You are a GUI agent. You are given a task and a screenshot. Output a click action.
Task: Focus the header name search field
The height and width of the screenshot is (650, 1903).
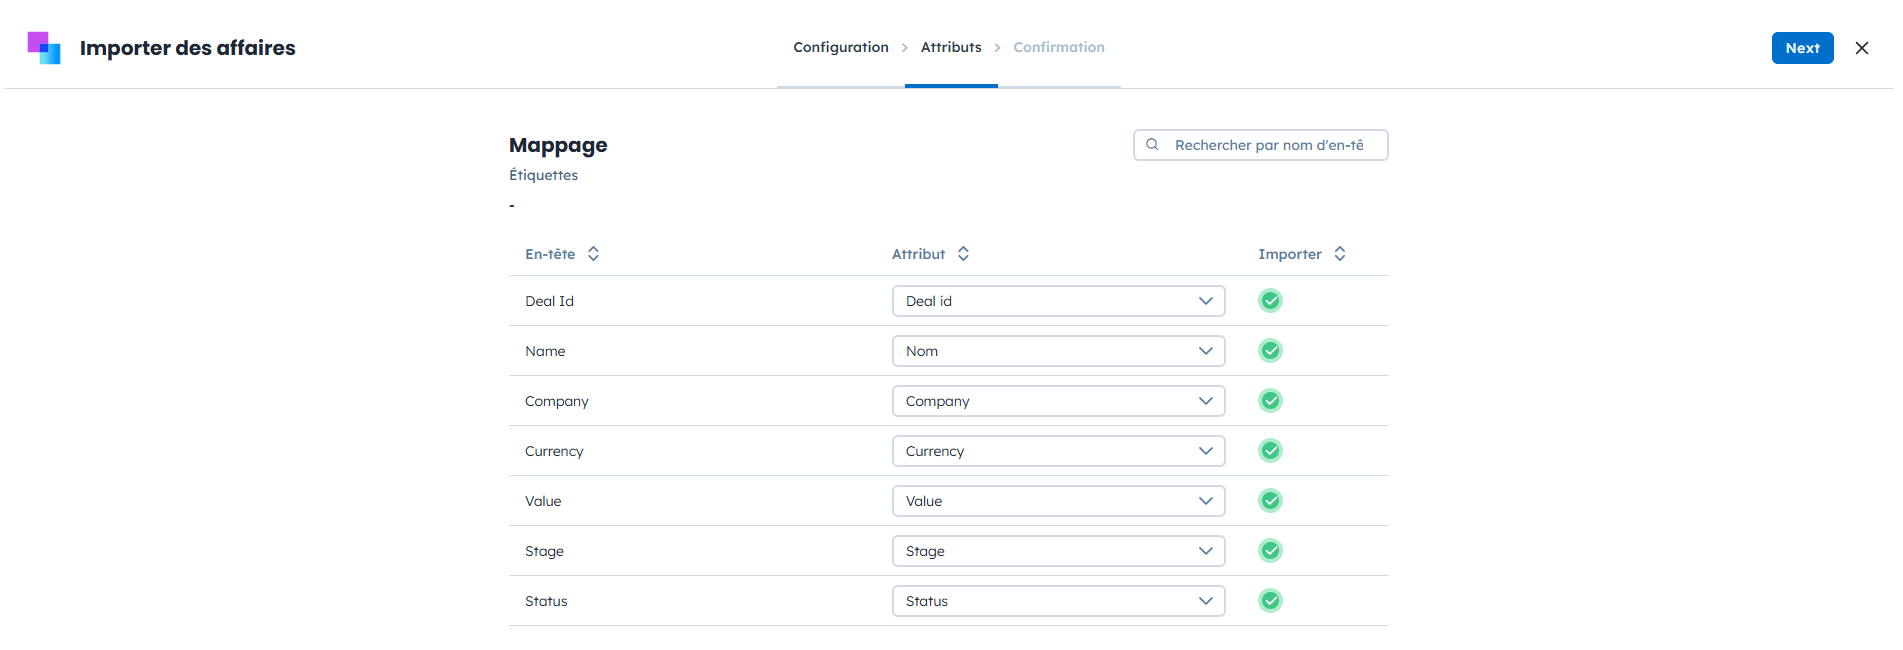(1270, 145)
